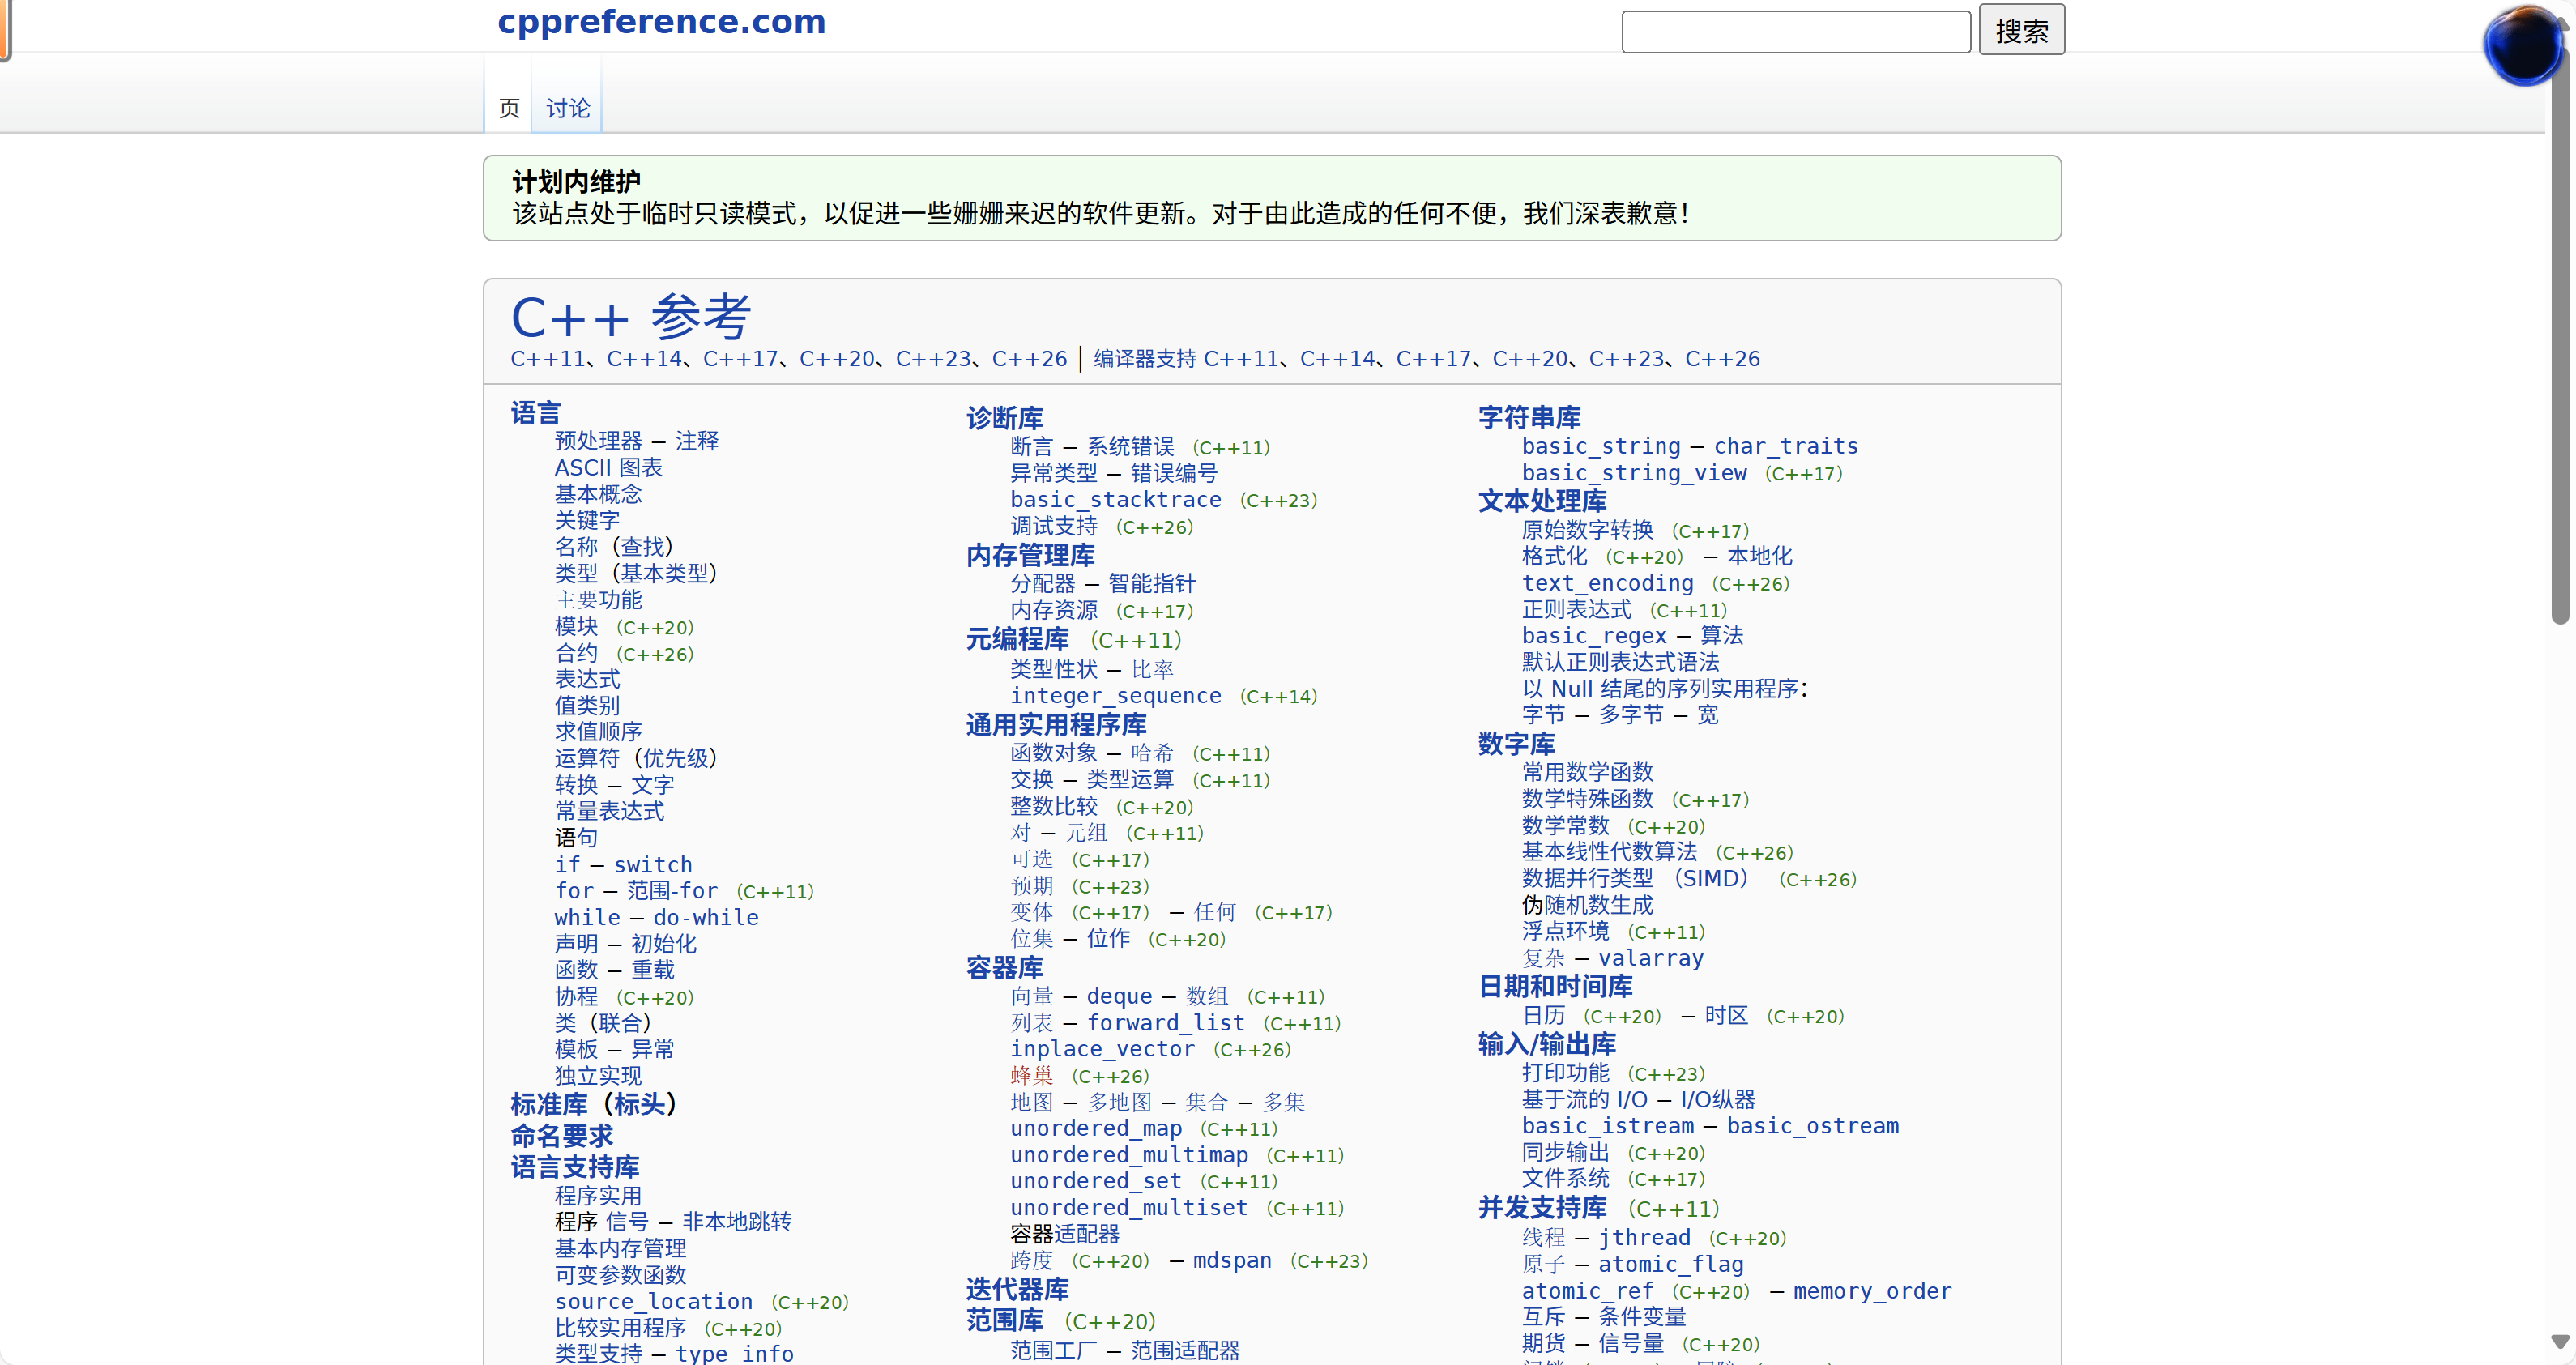Go to the 容器库 section heading

pyautogui.click(x=1004, y=968)
